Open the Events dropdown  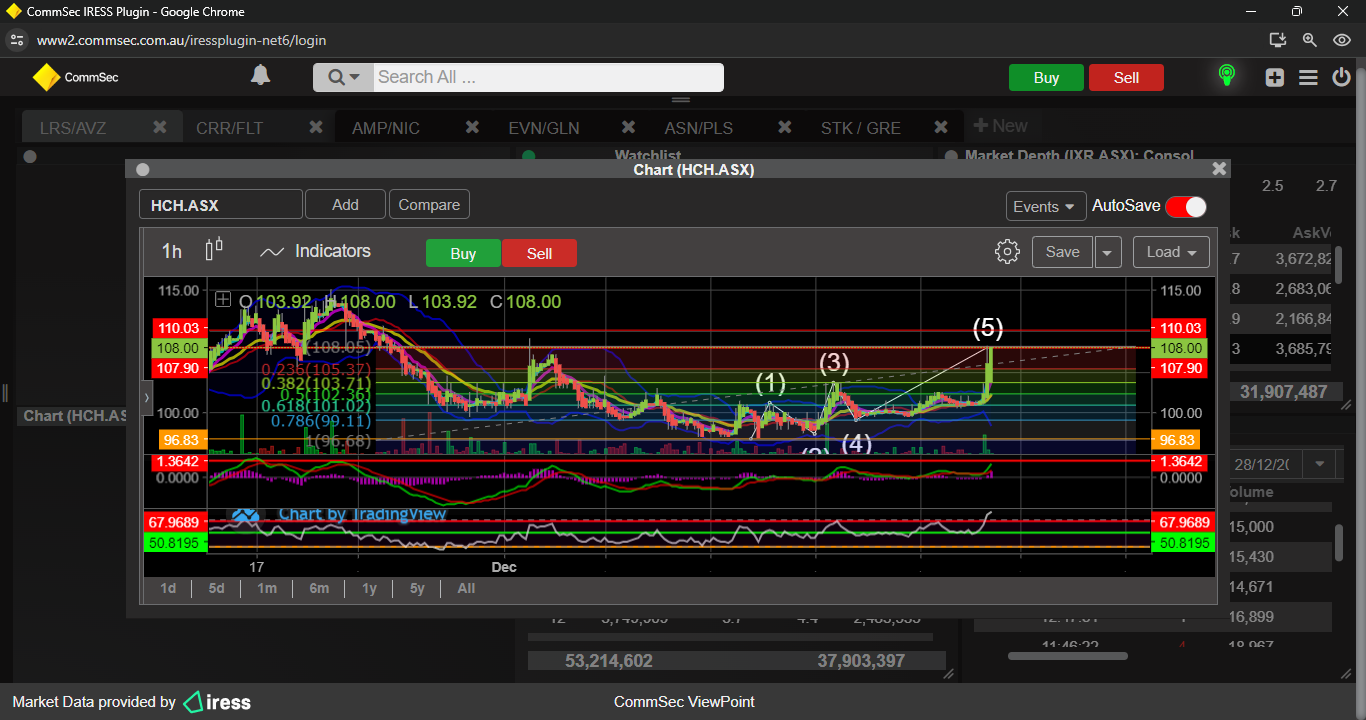[1045, 206]
